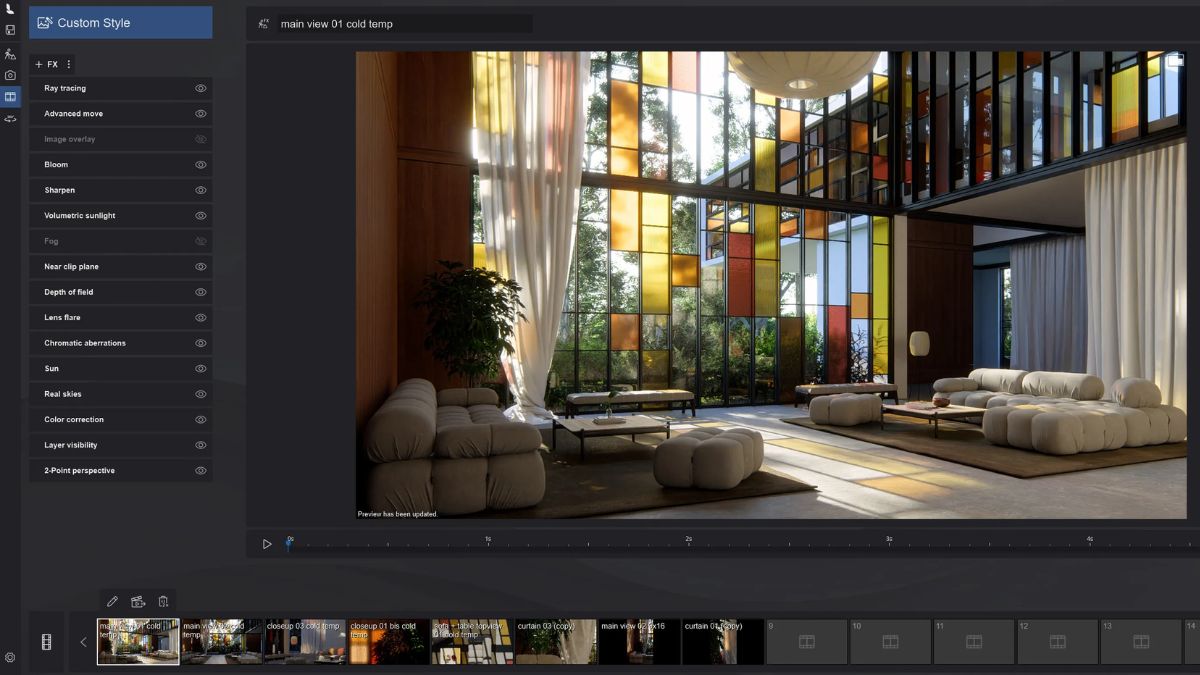
Task: Switch to photo mode camera icon
Action: coord(10,75)
